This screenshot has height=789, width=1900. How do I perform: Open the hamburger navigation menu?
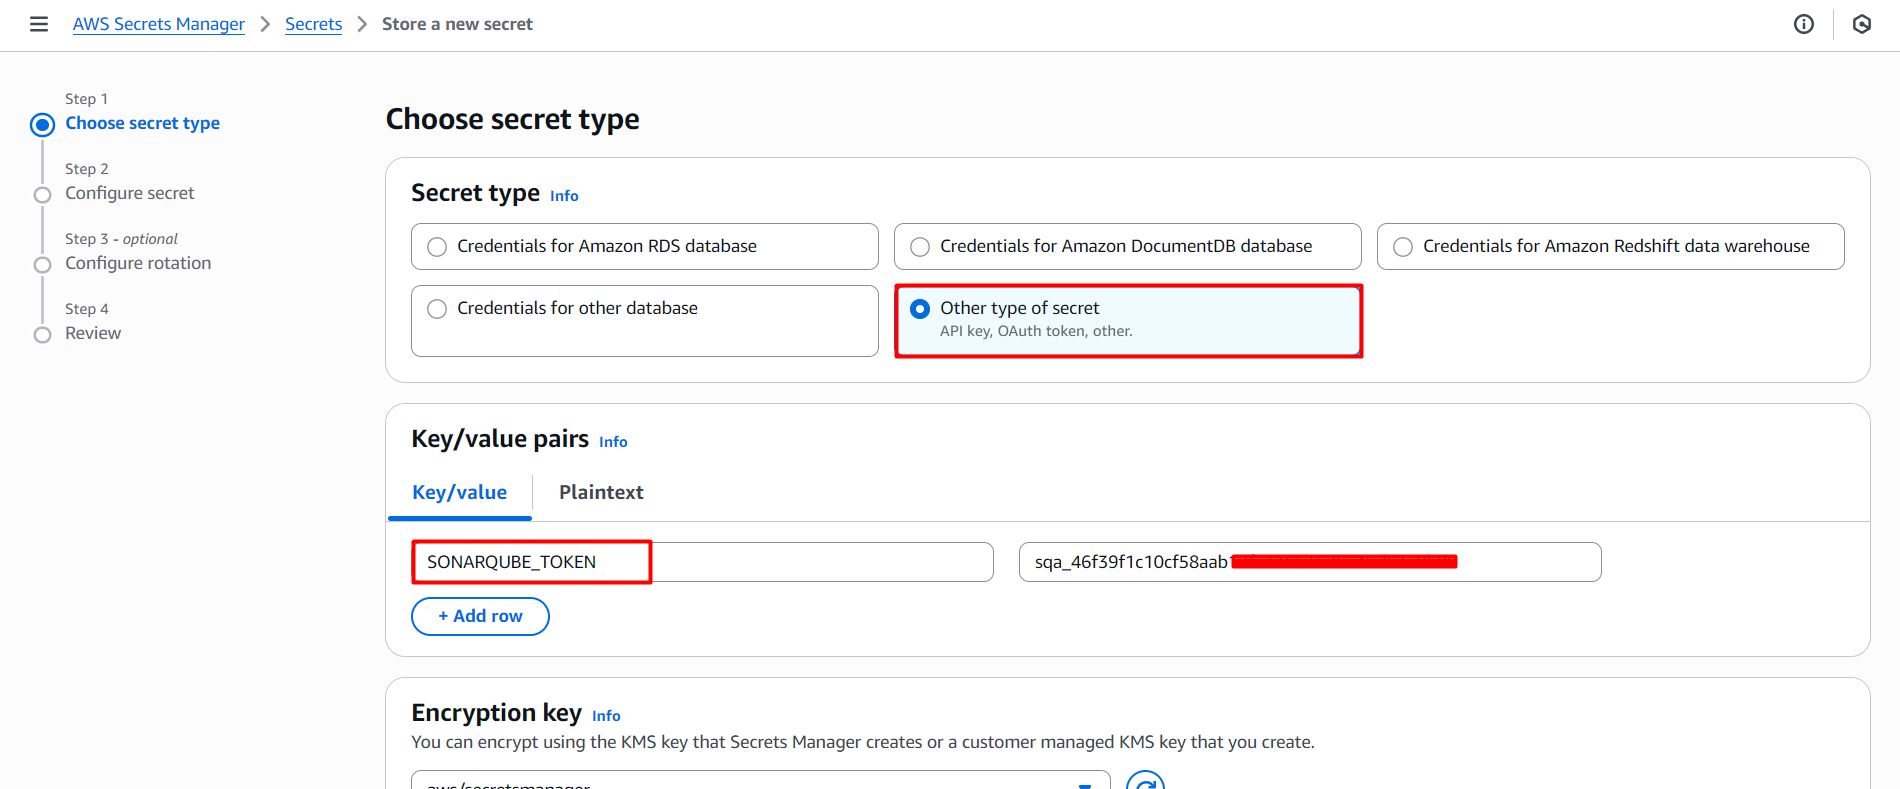(39, 24)
